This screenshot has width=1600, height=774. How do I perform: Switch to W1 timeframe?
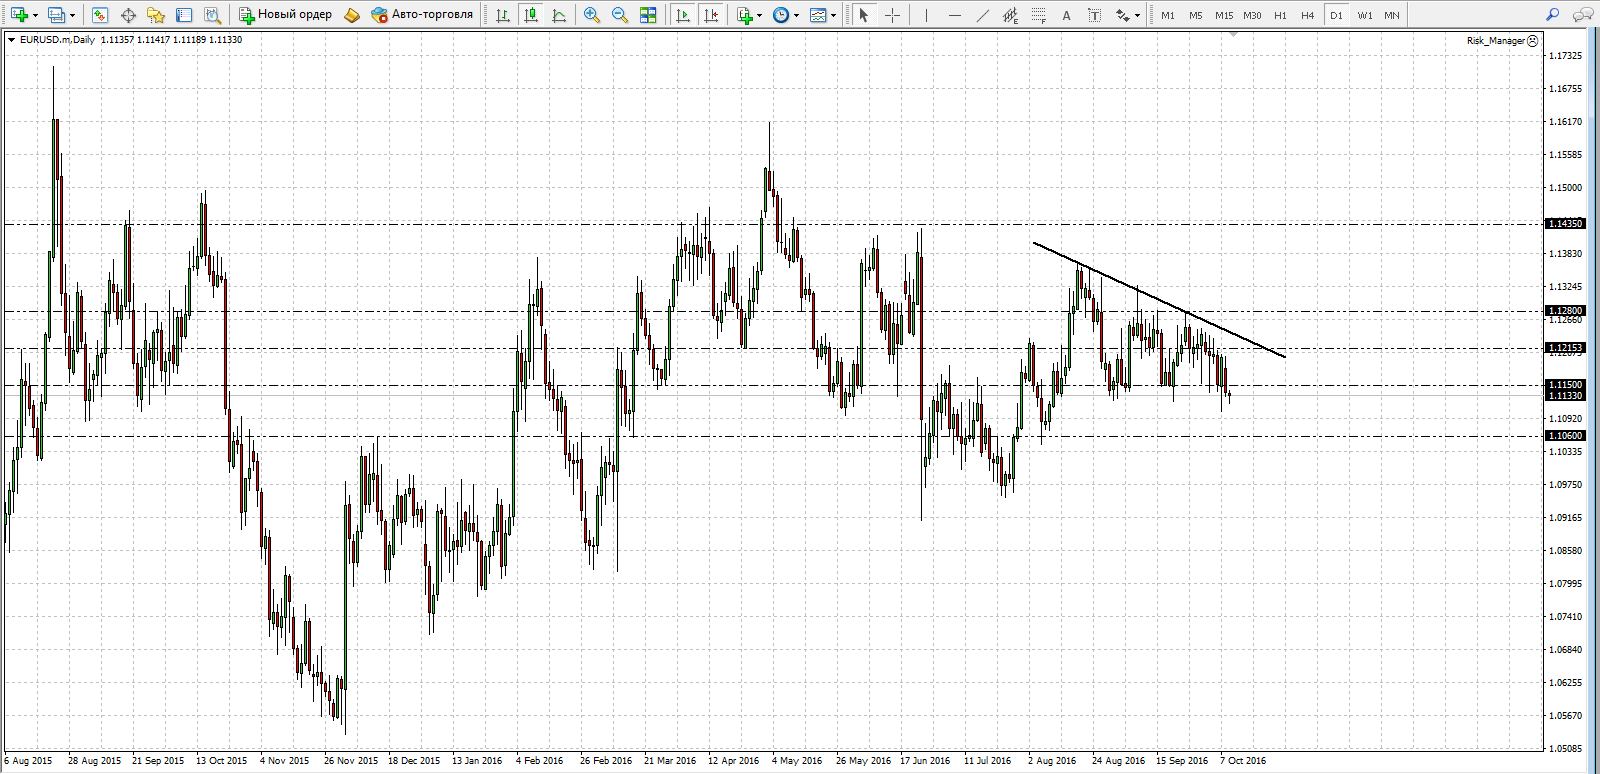tap(1365, 15)
